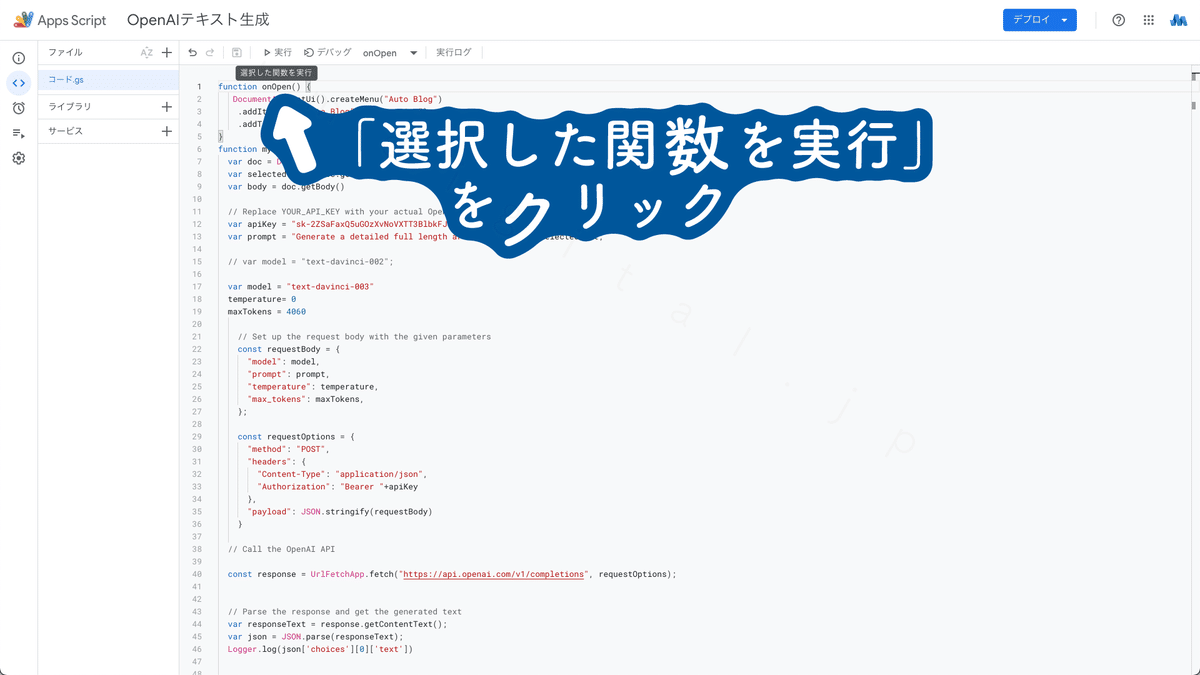Start debugging with デバッグ button
This screenshot has height=675, width=1200.
pos(328,53)
